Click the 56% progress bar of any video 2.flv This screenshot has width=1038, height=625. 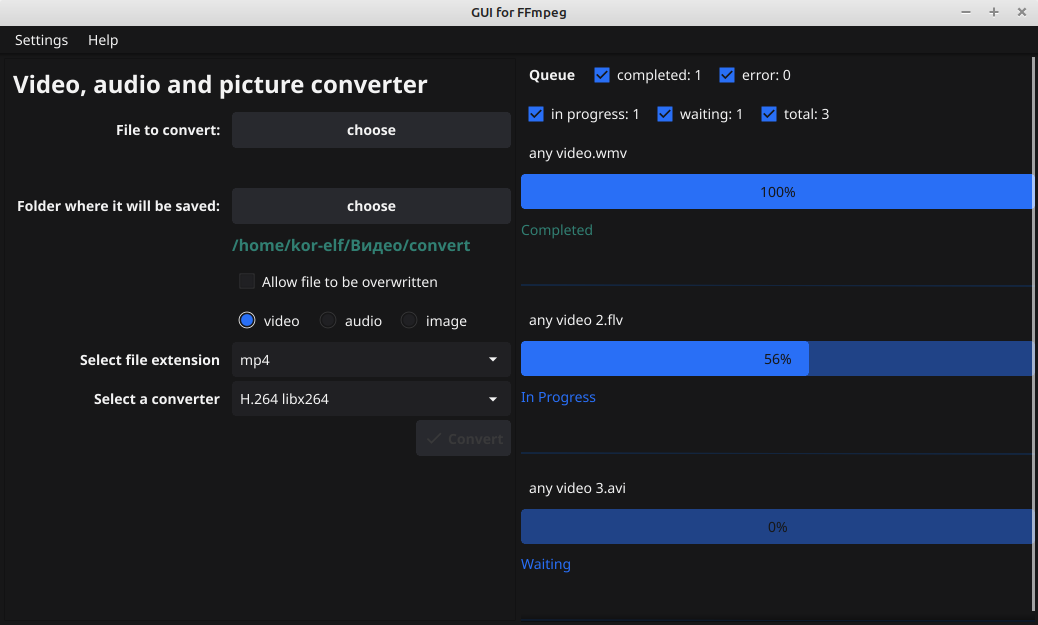pyautogui.click(x=777, y=359)
